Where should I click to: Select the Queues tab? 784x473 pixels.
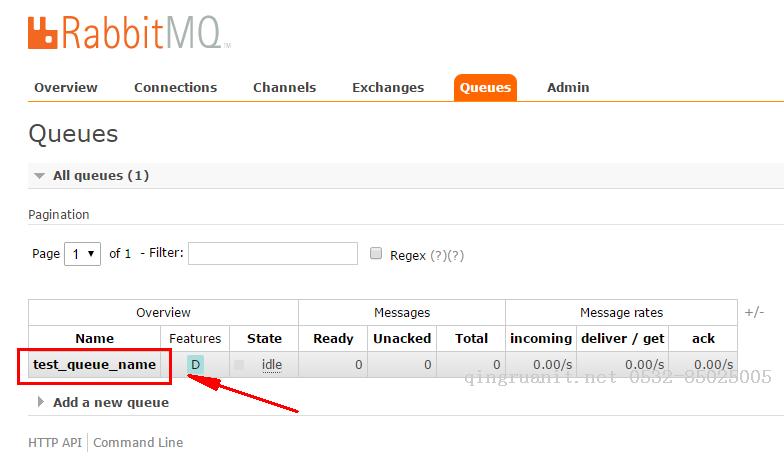click(x=485, y=88)
